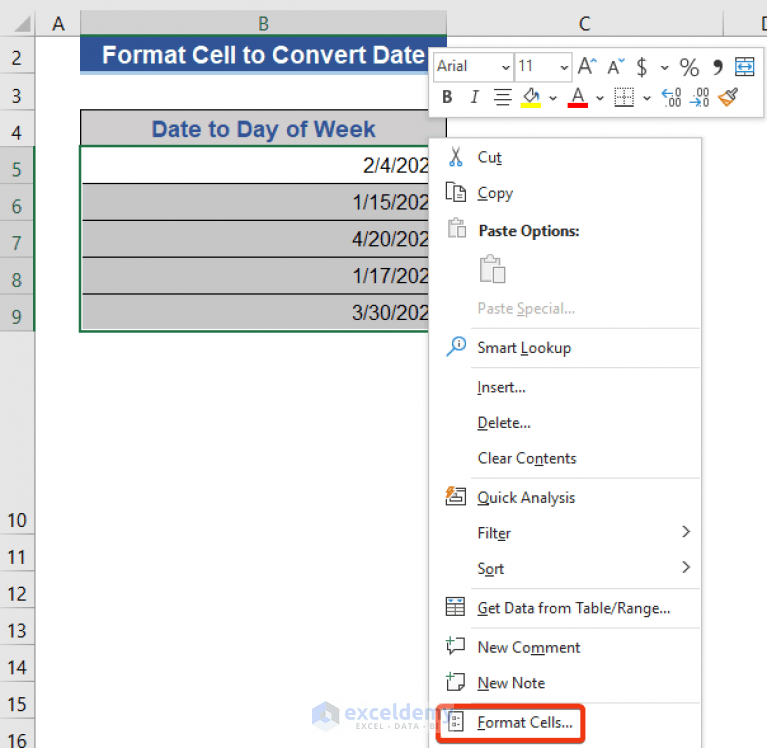Click the Merge & Center icon

click(744, 67)
